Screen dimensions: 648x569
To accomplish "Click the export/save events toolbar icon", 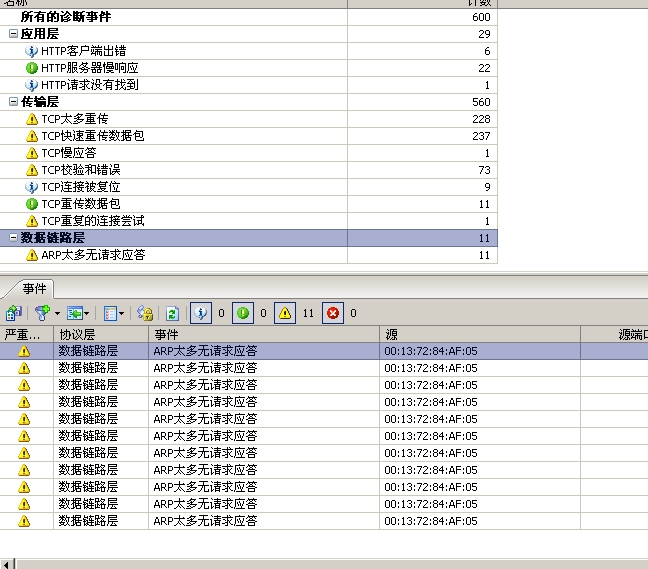I will pos(14,313).
